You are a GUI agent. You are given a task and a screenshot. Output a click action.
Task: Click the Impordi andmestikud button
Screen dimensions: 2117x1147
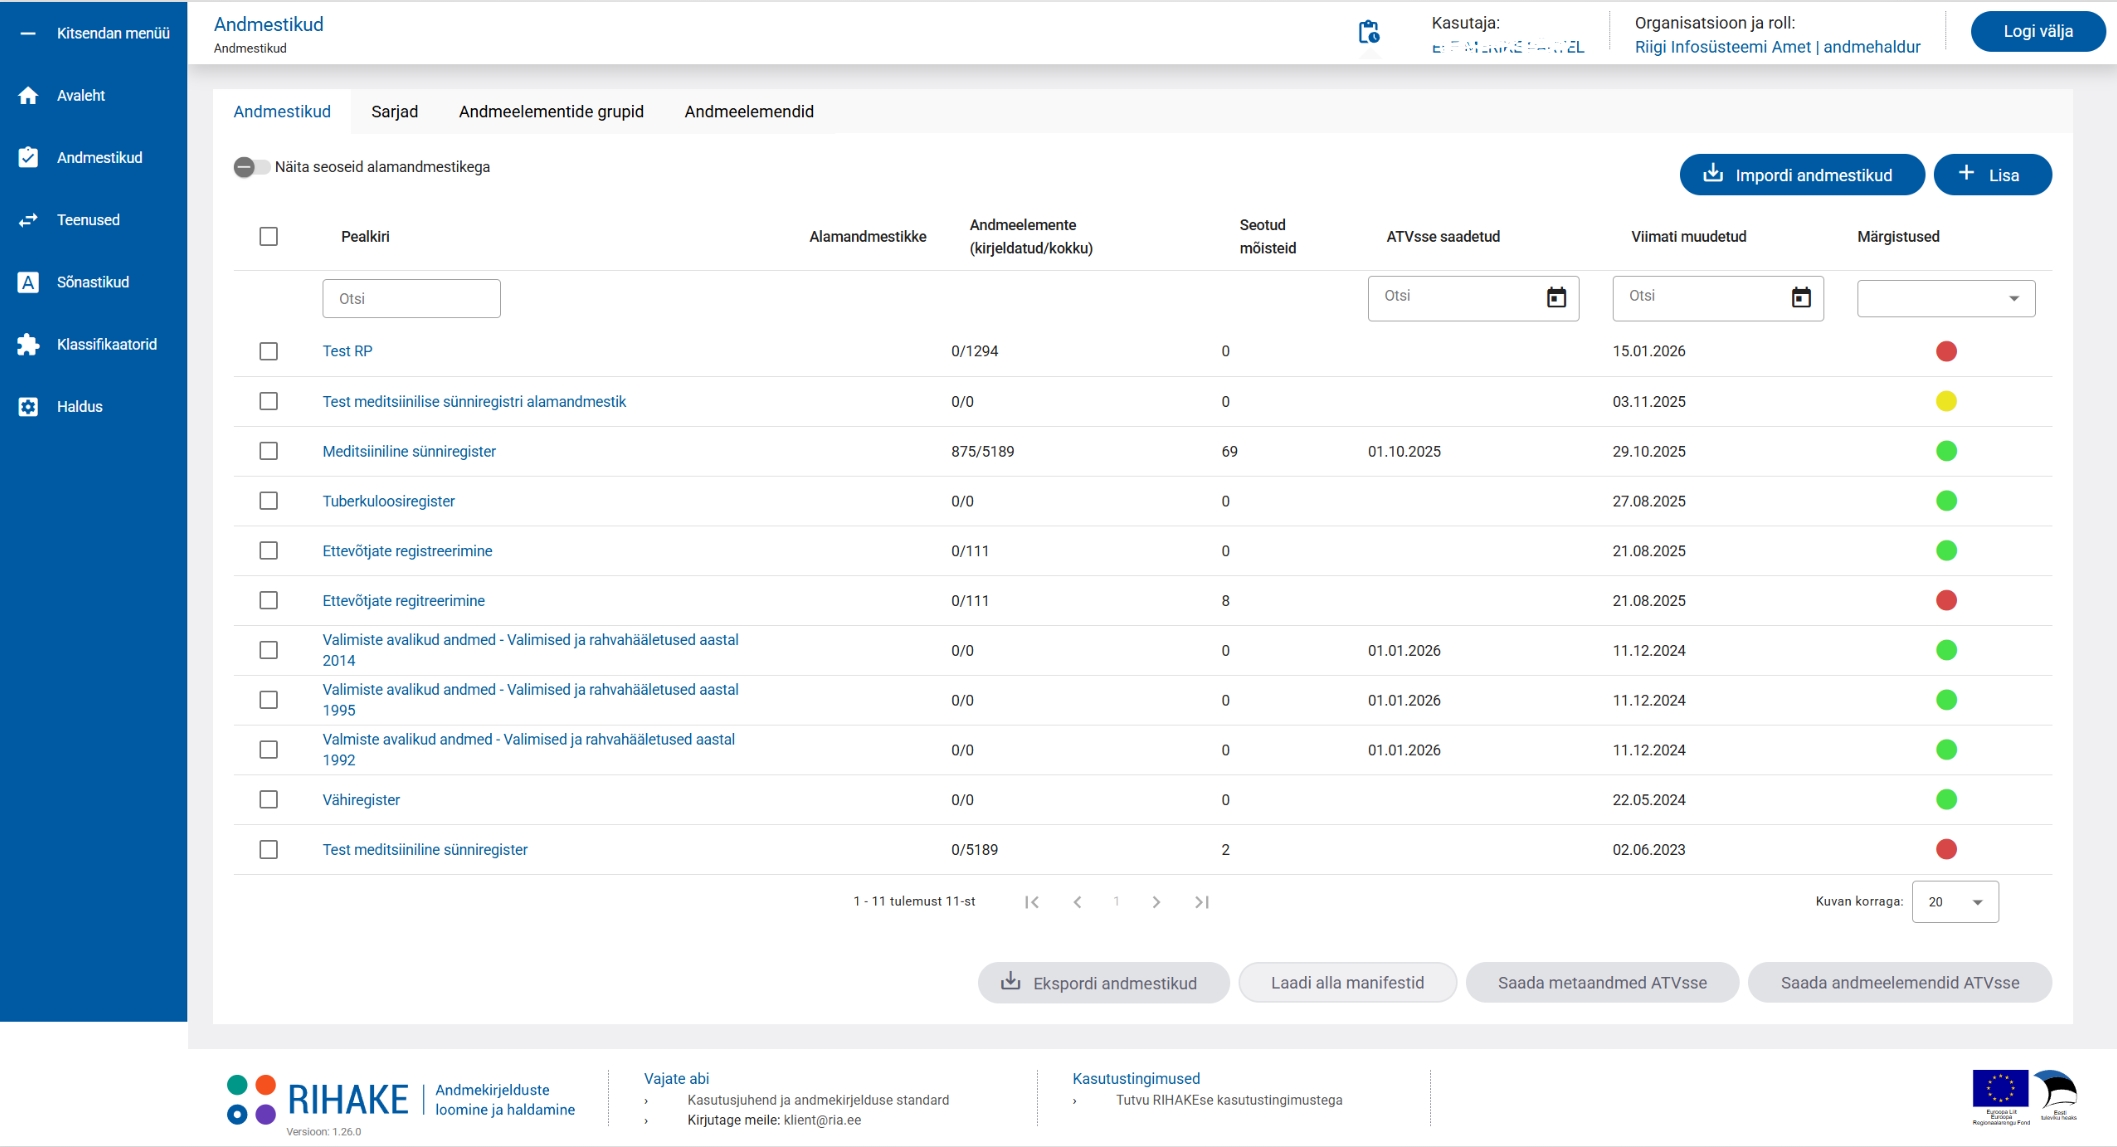1801,175
